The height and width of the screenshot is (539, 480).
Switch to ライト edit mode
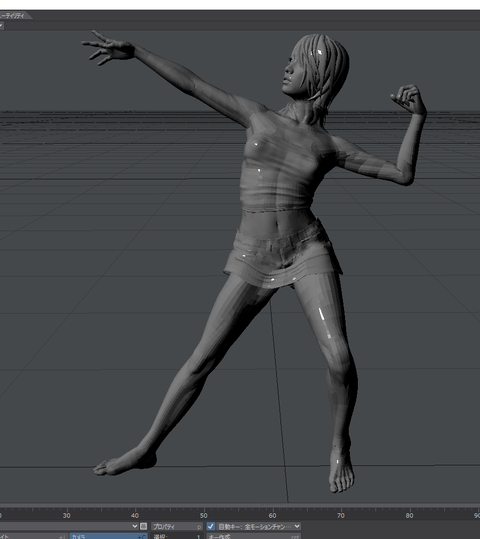coord(33,536)
